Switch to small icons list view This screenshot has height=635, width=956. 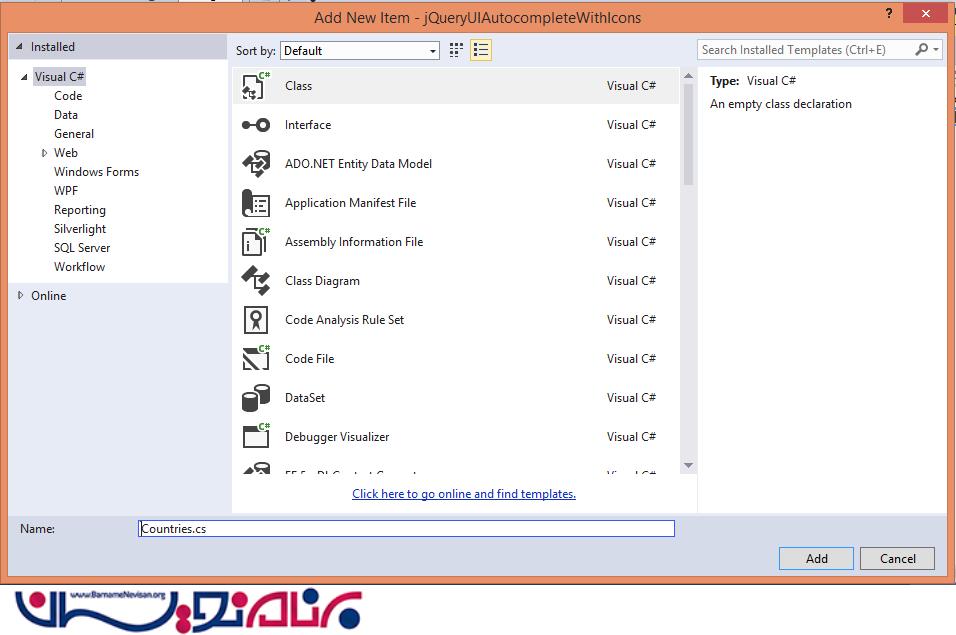[480, 50]
